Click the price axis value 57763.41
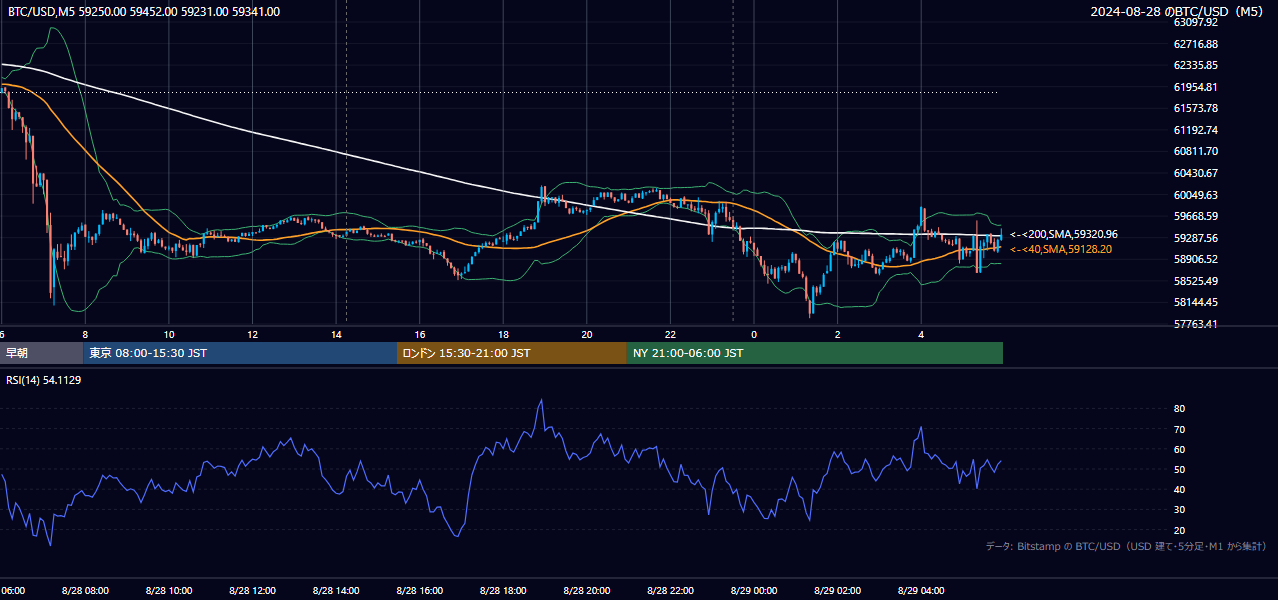The height and width of the screenshot is (600, 1278). tap(1196, 324)
